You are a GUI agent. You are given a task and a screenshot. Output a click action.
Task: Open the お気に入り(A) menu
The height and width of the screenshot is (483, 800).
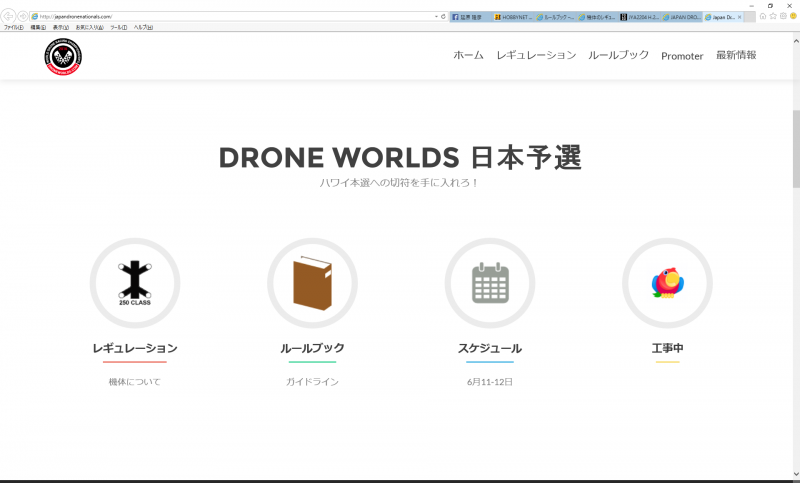point(90,27)
